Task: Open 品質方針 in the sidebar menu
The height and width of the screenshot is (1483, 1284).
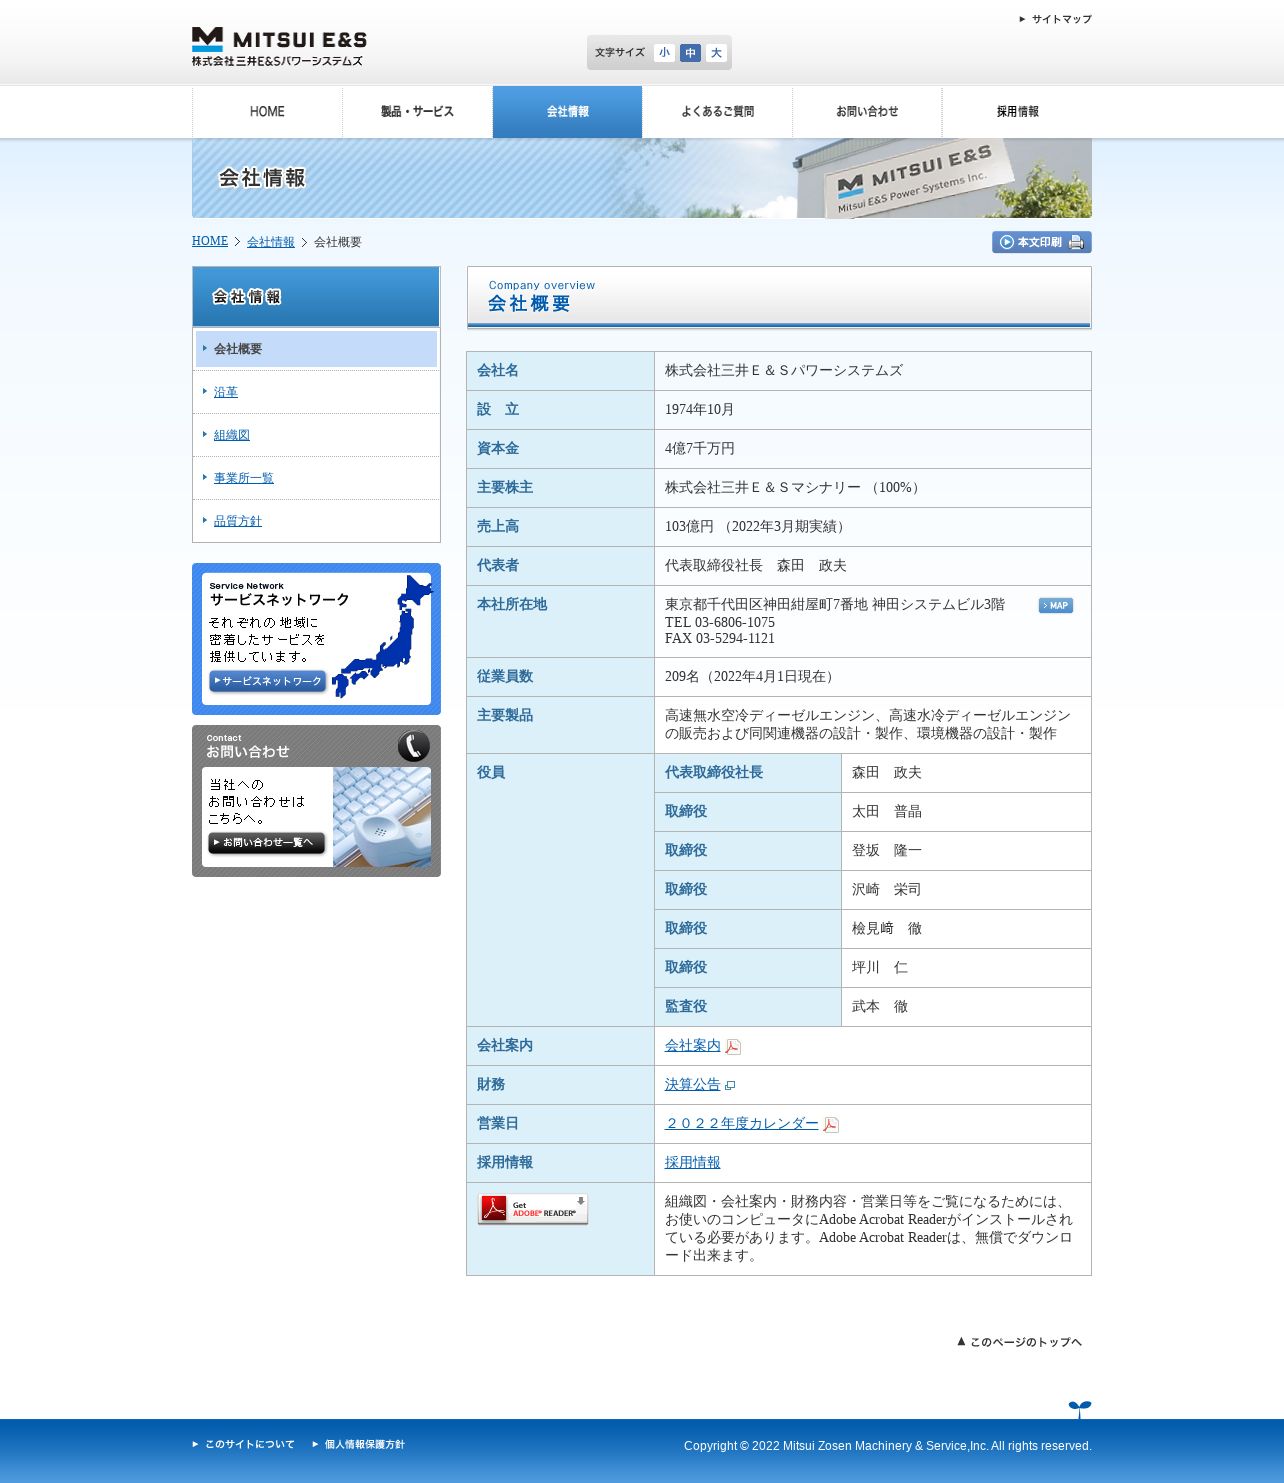Action: 238,521
